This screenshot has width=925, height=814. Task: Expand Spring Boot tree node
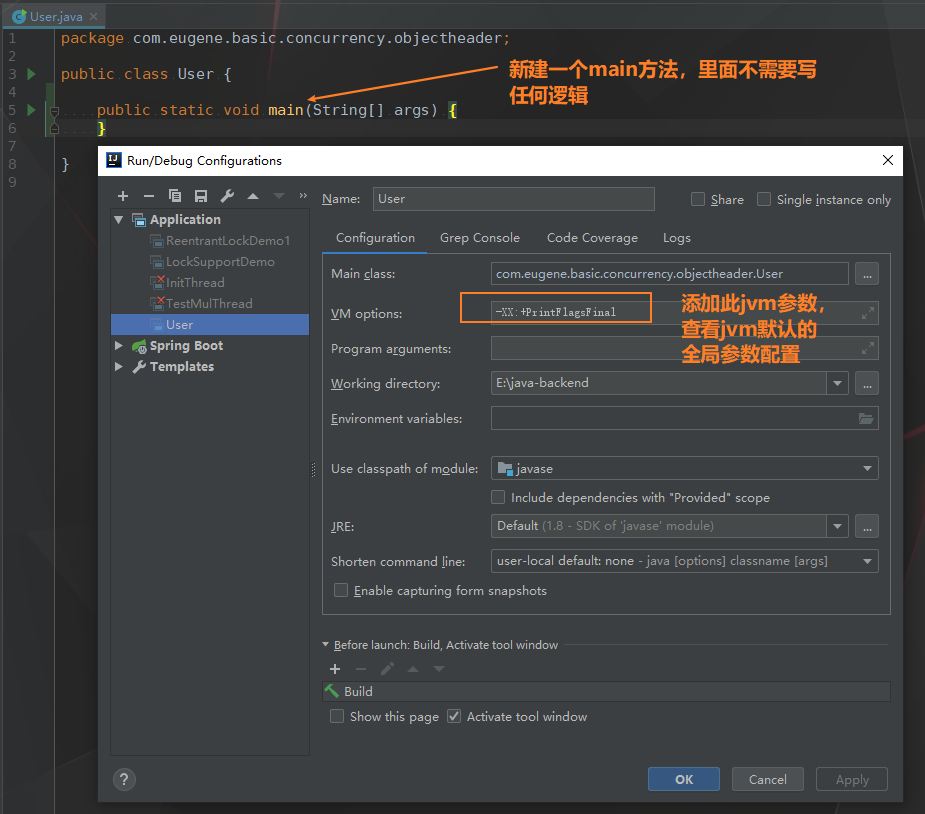tap(119, 346)
